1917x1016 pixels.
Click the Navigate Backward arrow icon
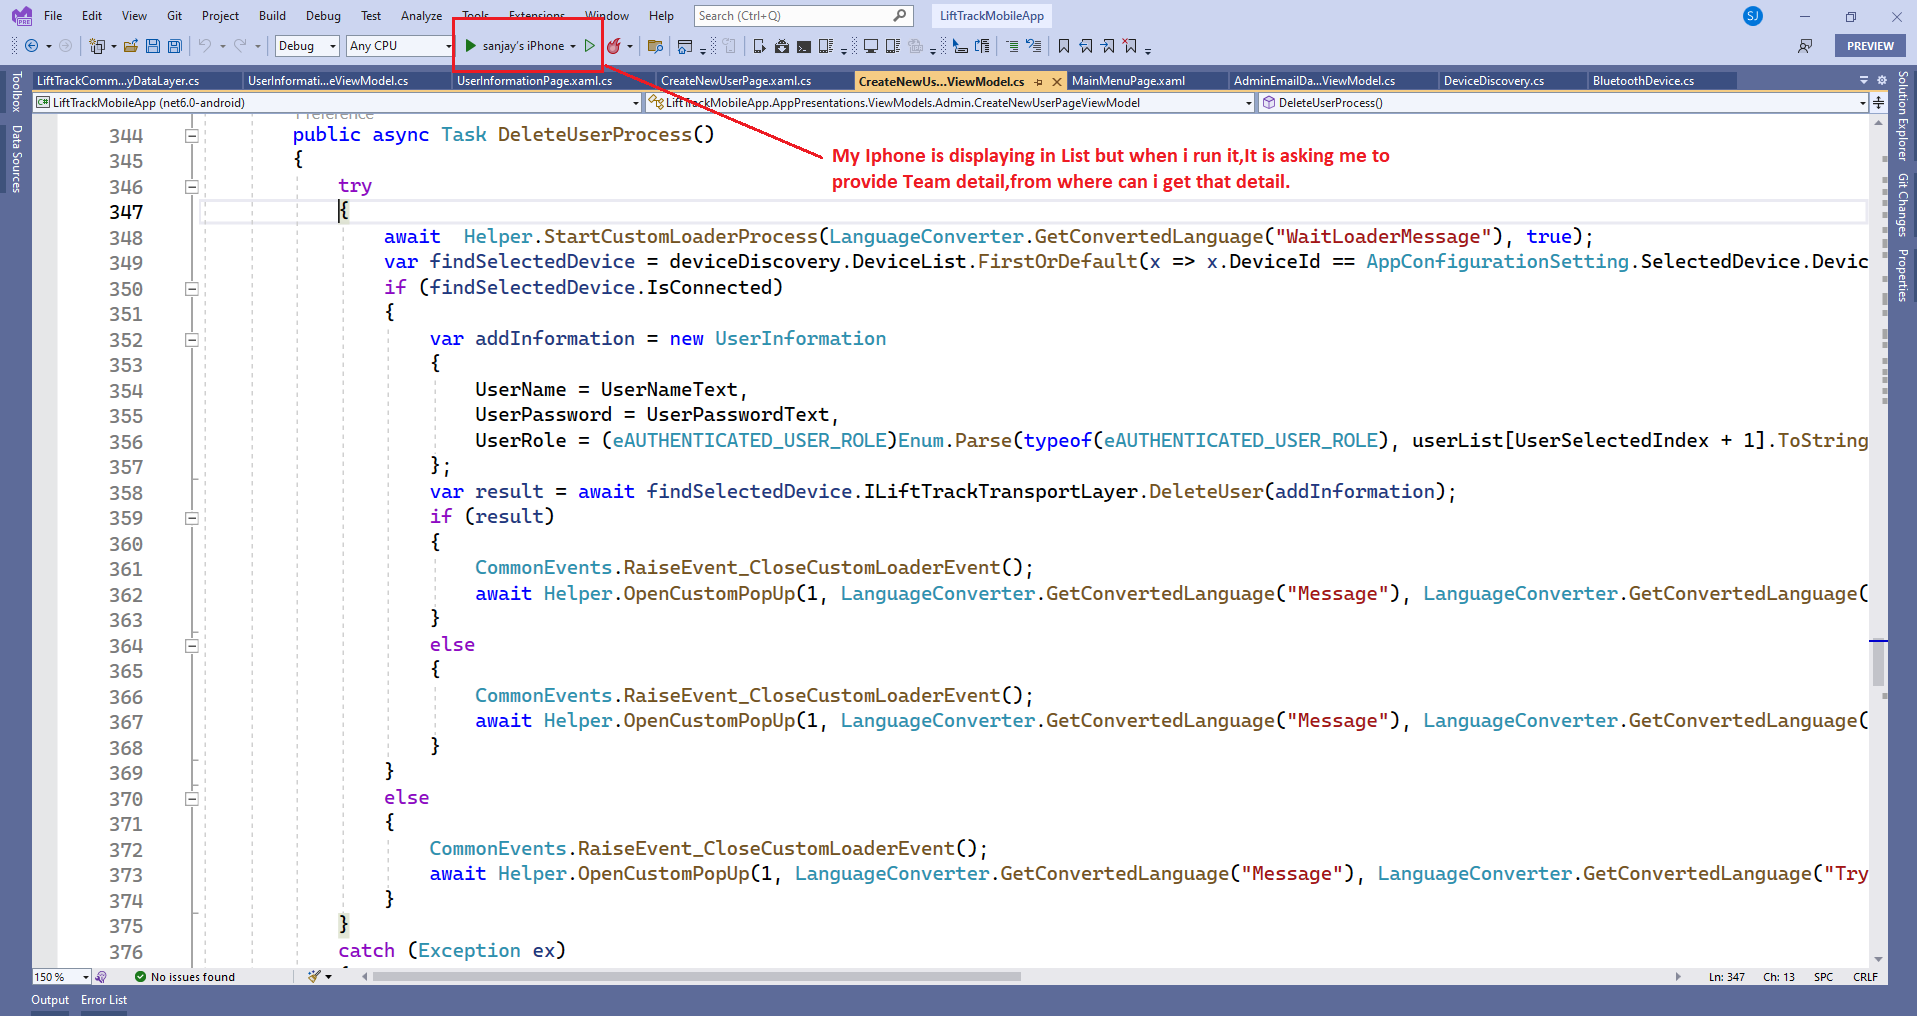pyautogui.click(x=31, y=46)
